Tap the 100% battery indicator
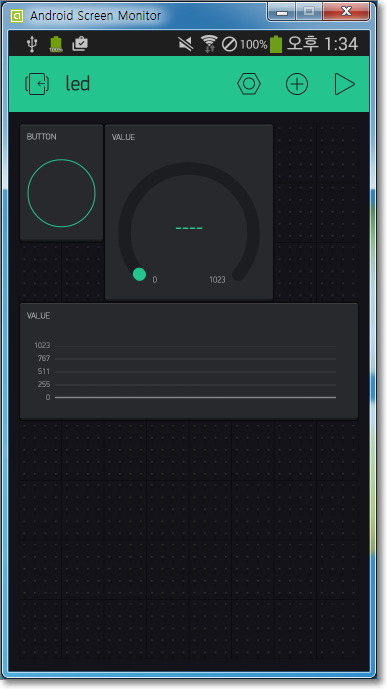 click(x=261, y=44)
